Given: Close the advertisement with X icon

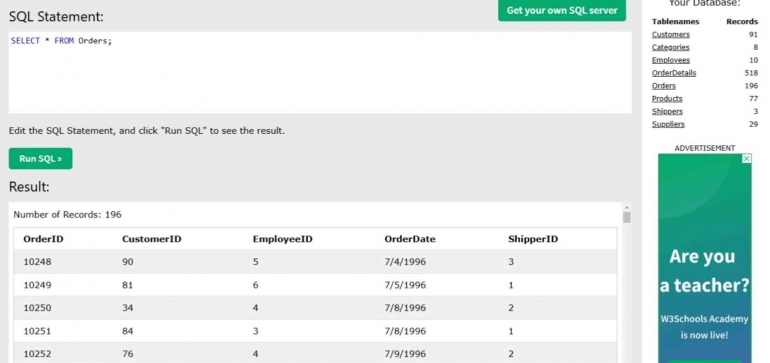Looking at the screenshot, I should pyautogui.click(x=746, y=158).
